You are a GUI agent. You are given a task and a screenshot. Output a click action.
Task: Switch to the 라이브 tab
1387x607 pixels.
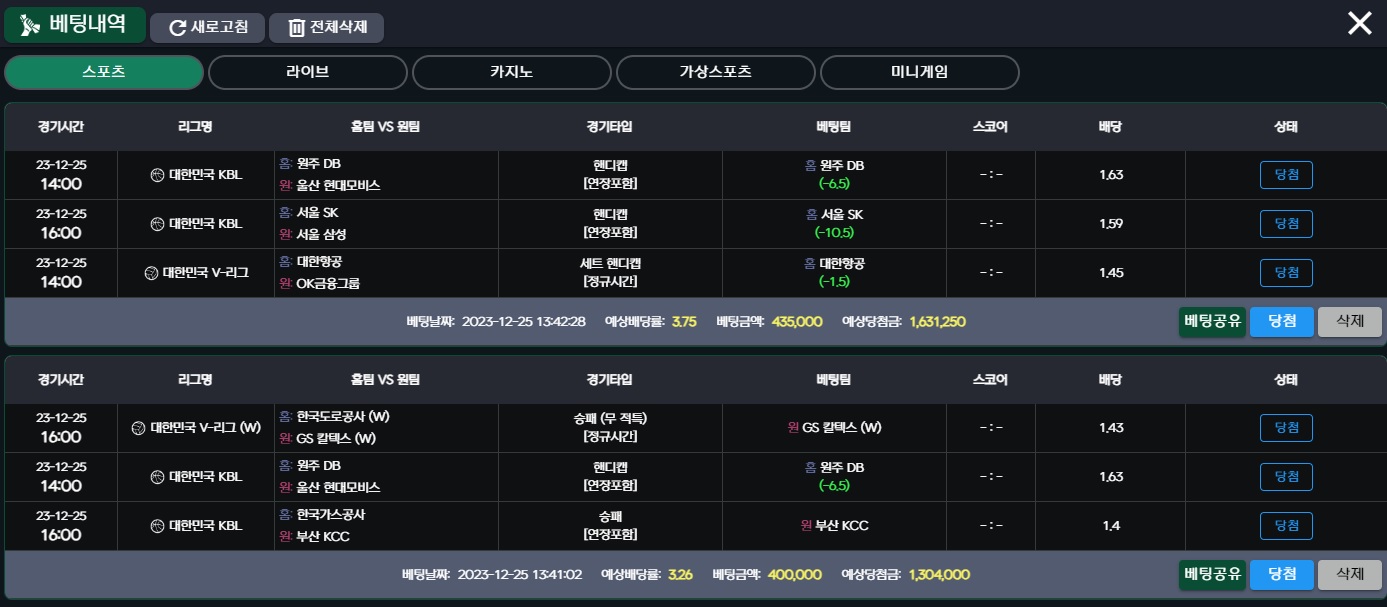point(308,72)
